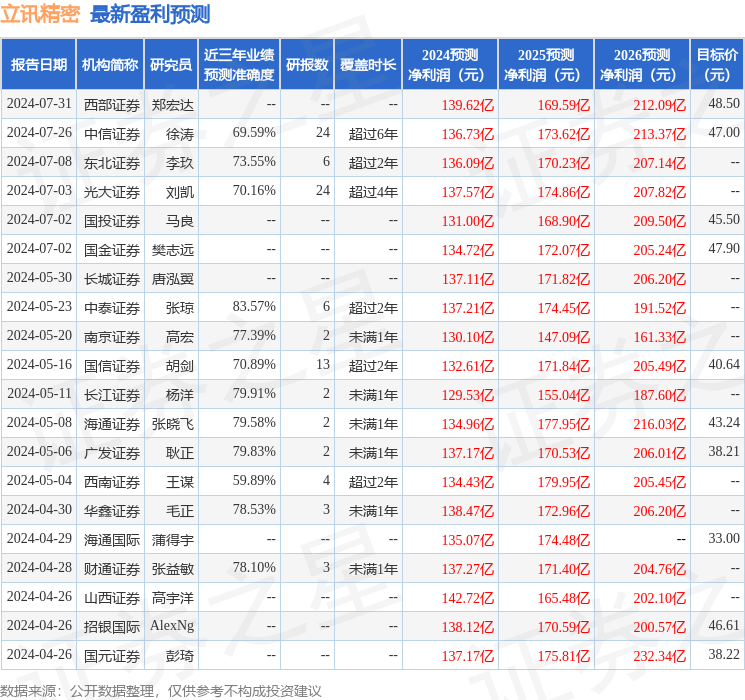Screen dimensions: 745x700
Task: Click target price 33.00
Action: 724,538
